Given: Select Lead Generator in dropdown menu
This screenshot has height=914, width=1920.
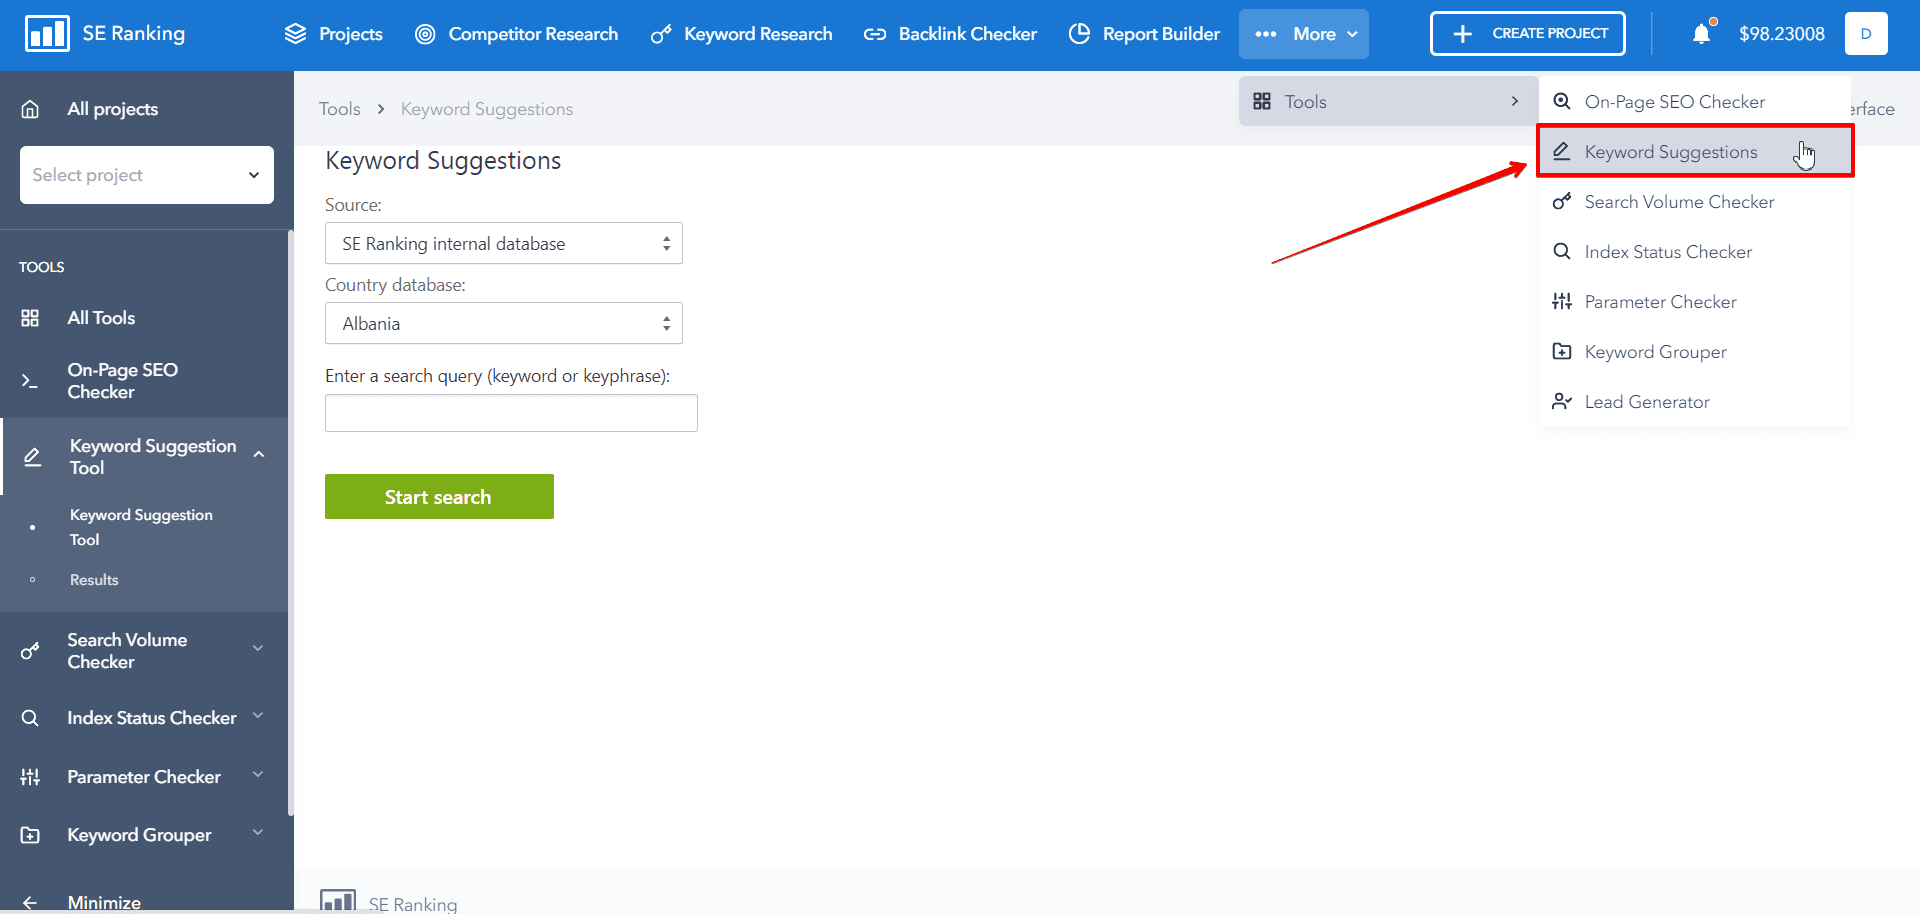Looking at the screenshot, I should [x=1695, y=401].
